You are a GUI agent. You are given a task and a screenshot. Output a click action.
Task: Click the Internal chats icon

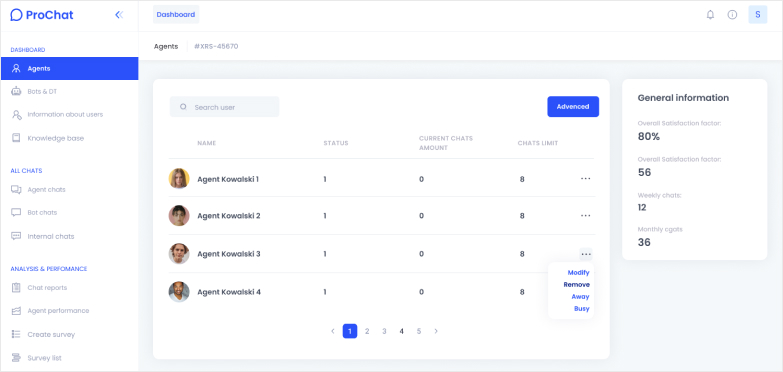tap(16, 236)
